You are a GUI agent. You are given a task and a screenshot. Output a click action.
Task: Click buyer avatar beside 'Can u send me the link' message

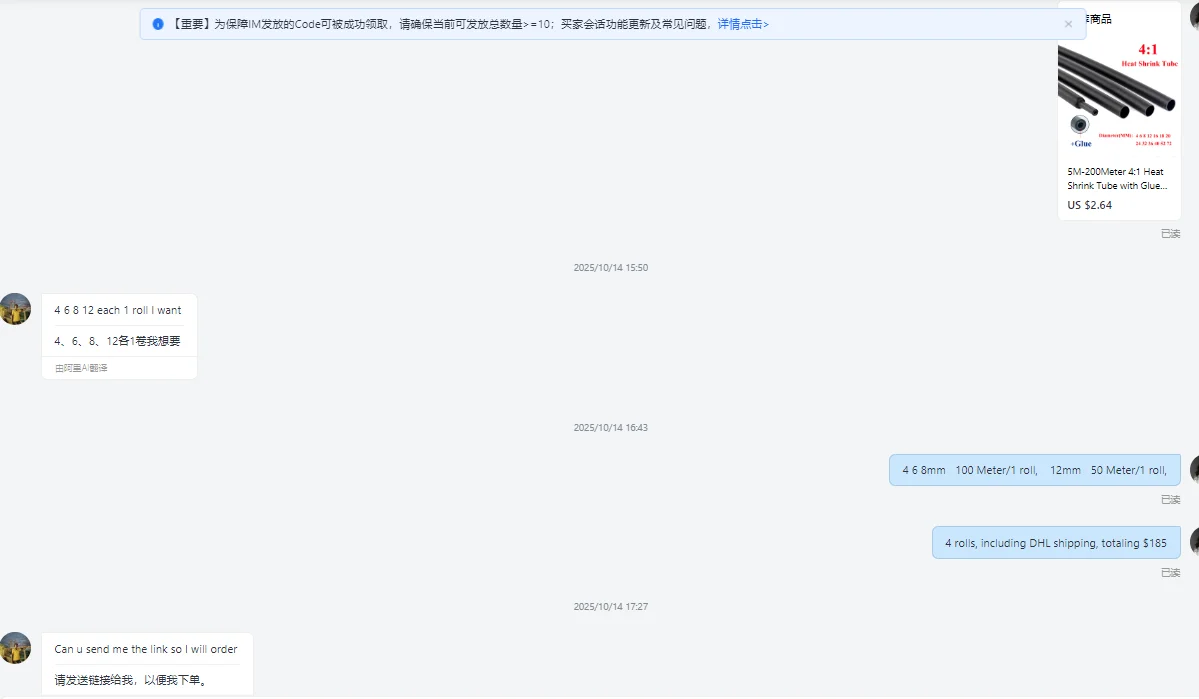(x=15, y=648)
